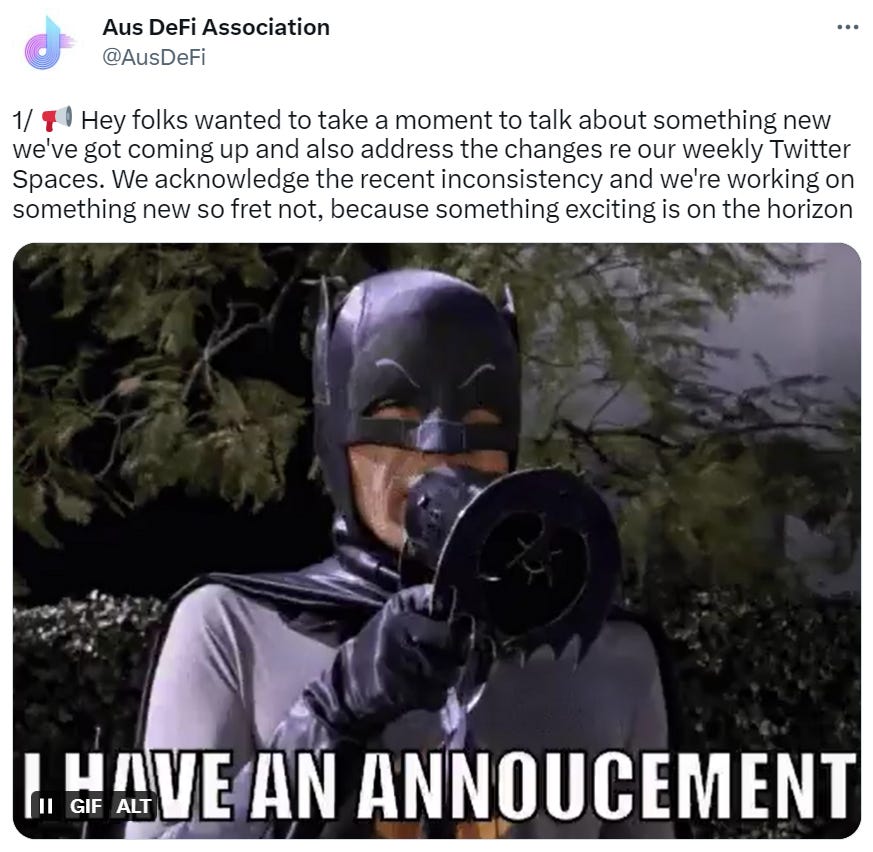873x852 pixels.
Task: Open the Aus DeFi Association profile avatar
Action: tap(48, 42)
